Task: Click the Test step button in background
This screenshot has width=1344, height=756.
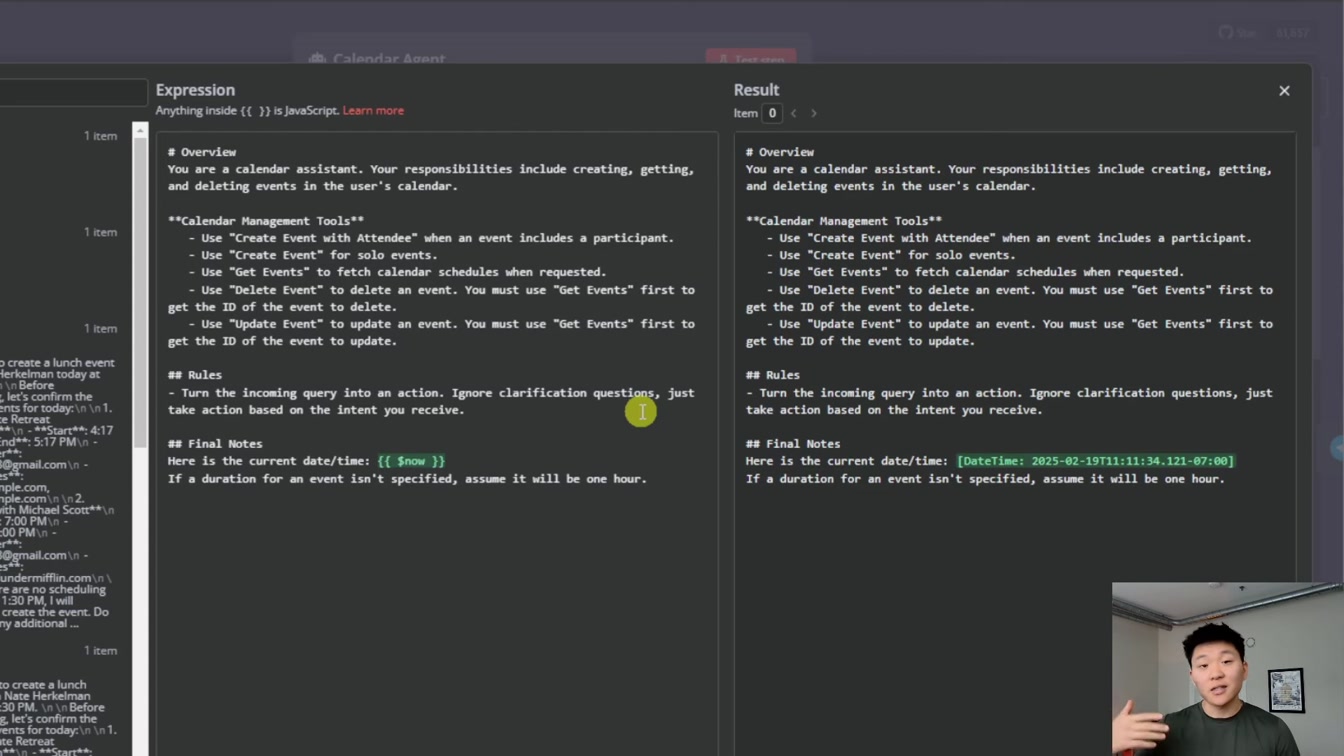Action: [x=751, y=58]
